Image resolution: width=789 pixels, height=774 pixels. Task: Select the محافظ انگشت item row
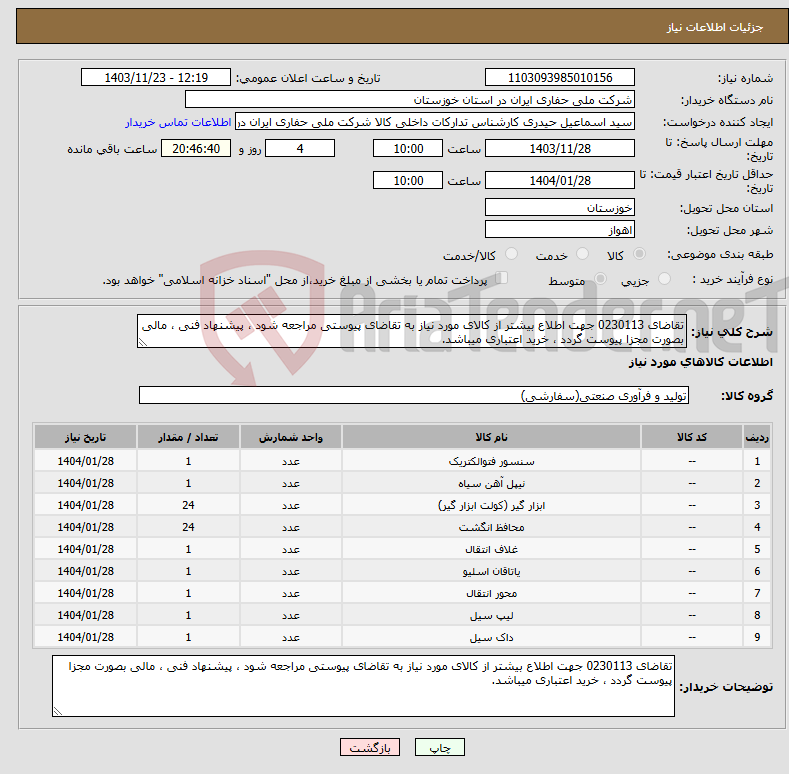402,527
